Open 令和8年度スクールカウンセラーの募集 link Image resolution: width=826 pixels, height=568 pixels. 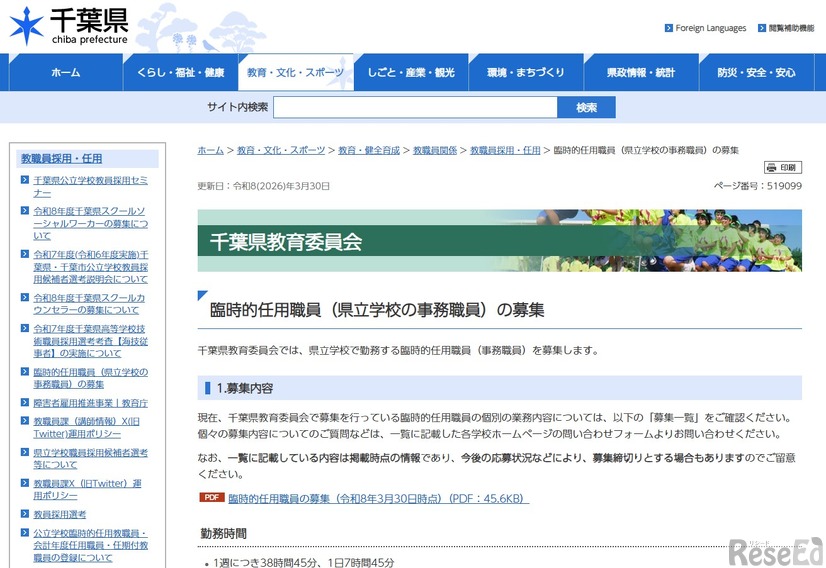pos(89,304)
